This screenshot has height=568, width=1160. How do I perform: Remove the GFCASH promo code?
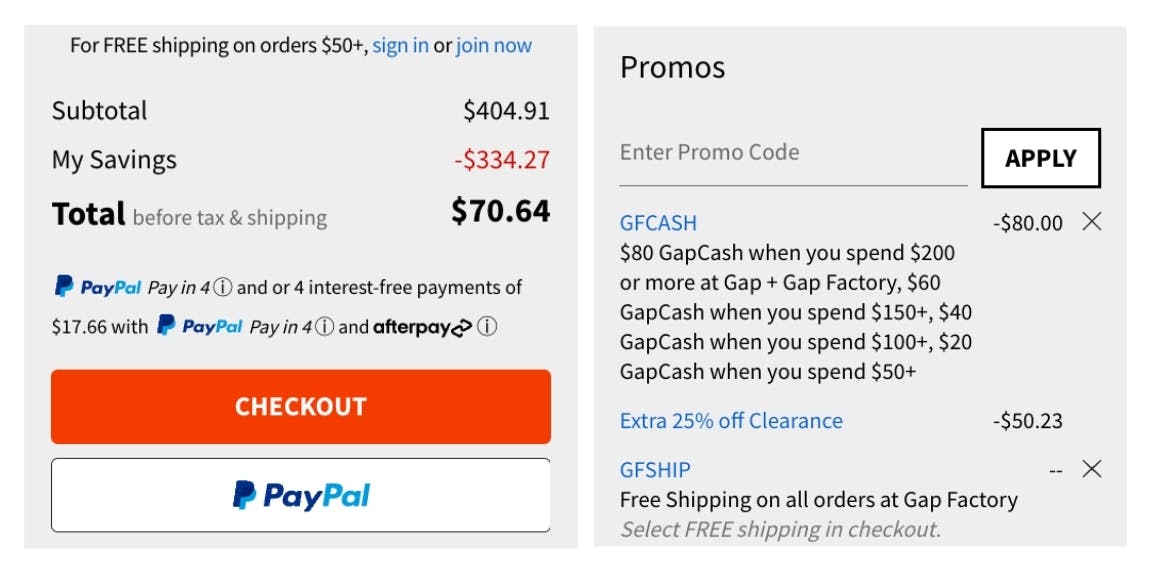(x=1092, y=222)
